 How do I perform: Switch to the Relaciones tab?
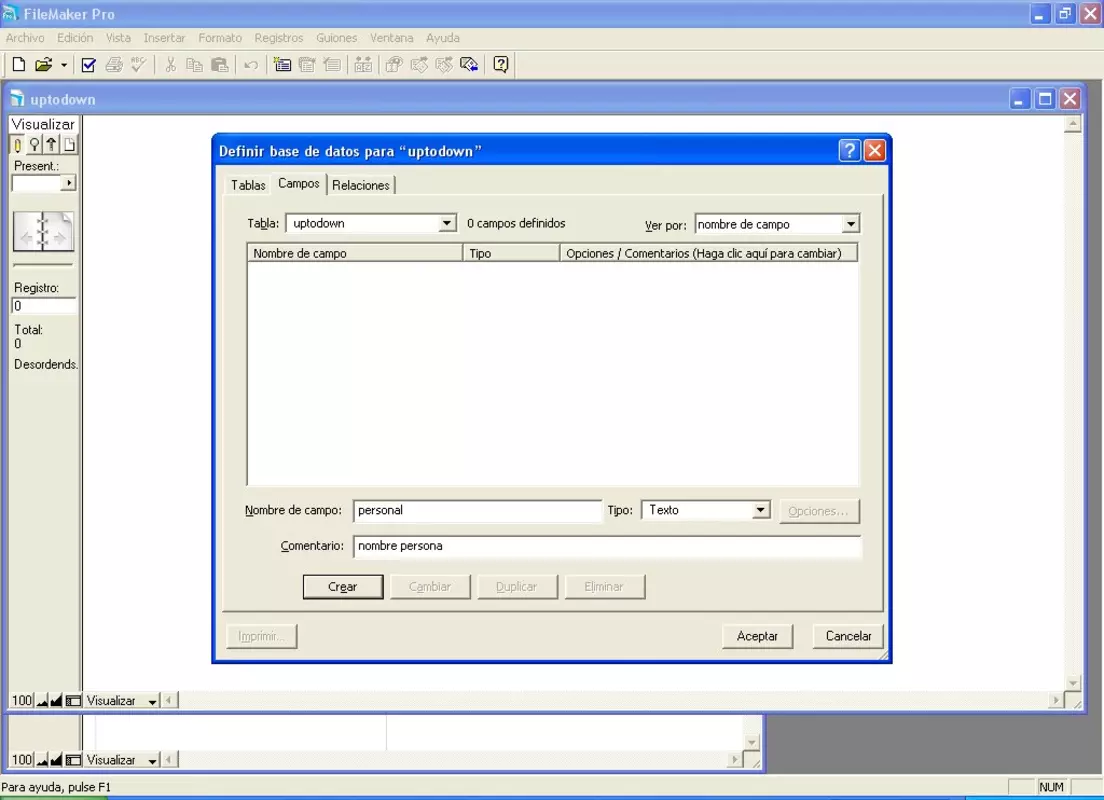coord(360,185)
